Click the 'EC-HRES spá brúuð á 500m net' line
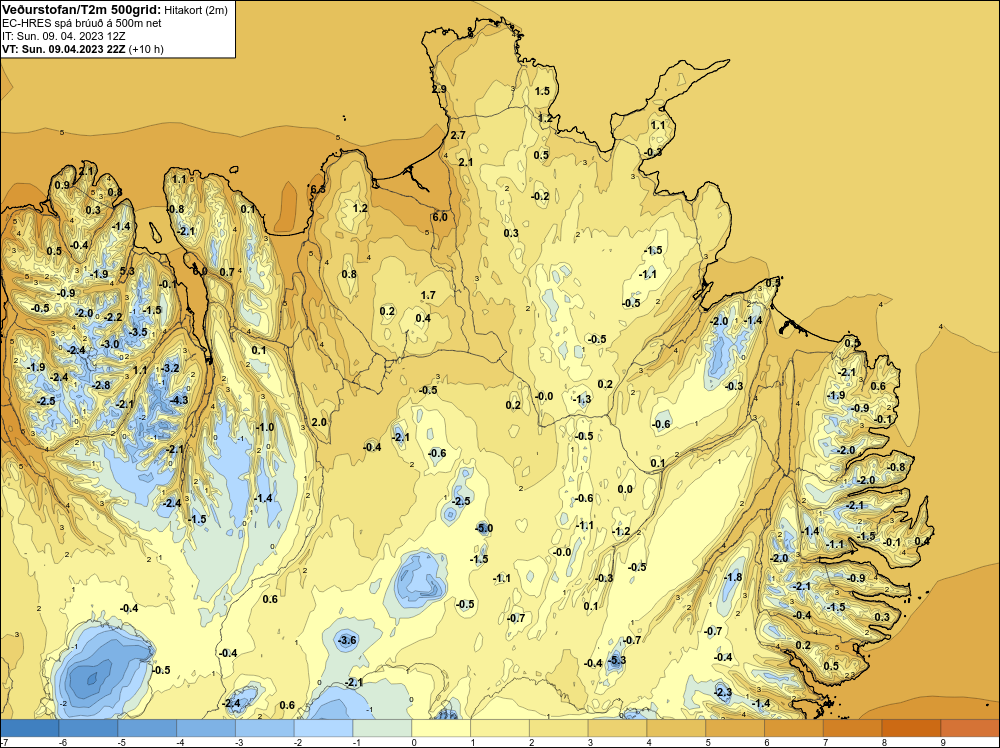The width and height of the screenshot is (1000, 748). 82,23
